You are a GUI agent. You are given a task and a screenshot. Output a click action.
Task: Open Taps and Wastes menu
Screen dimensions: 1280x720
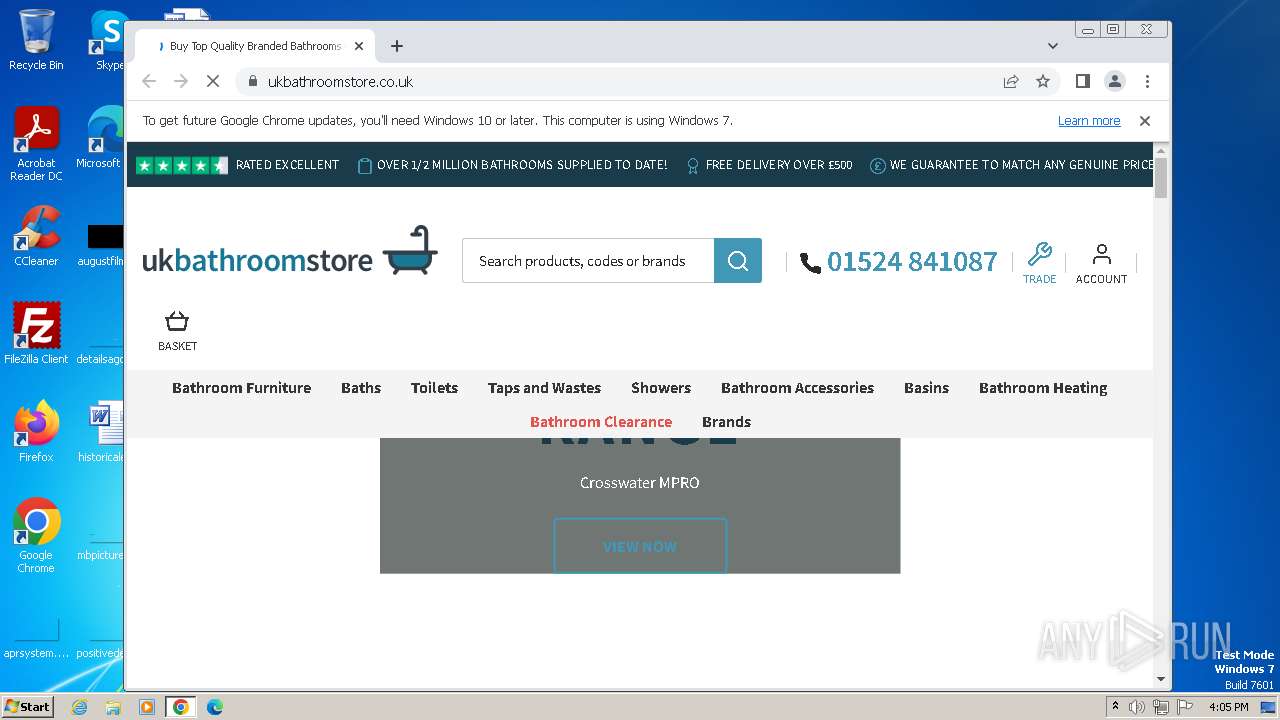544,388
